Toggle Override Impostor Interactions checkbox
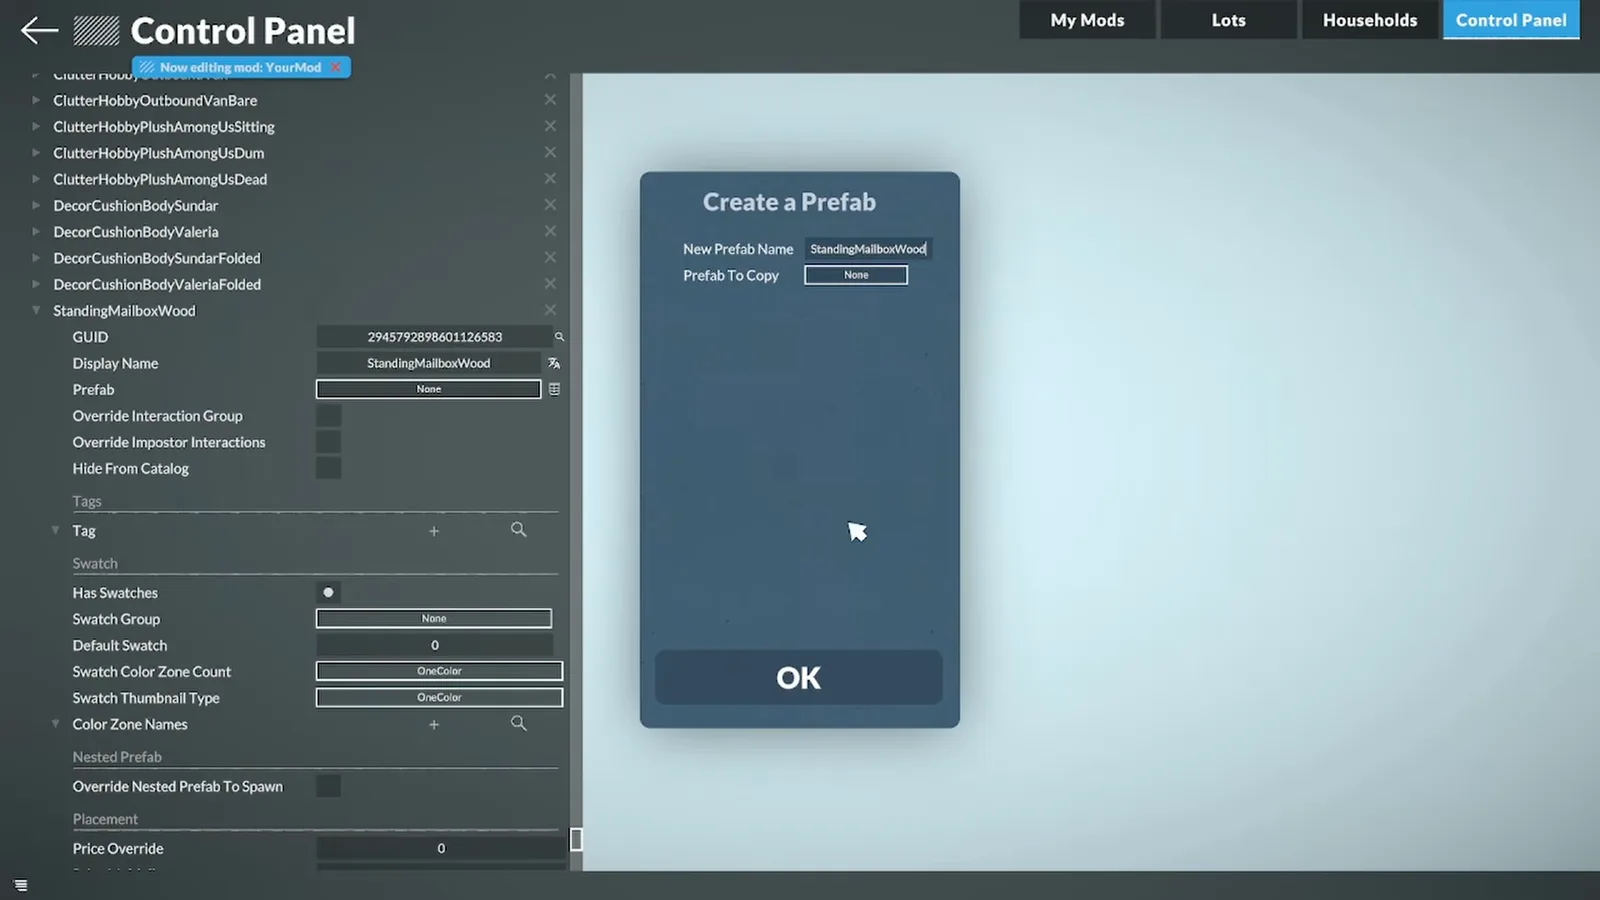This screenshot has width=1600, height=900. [328, 442]
